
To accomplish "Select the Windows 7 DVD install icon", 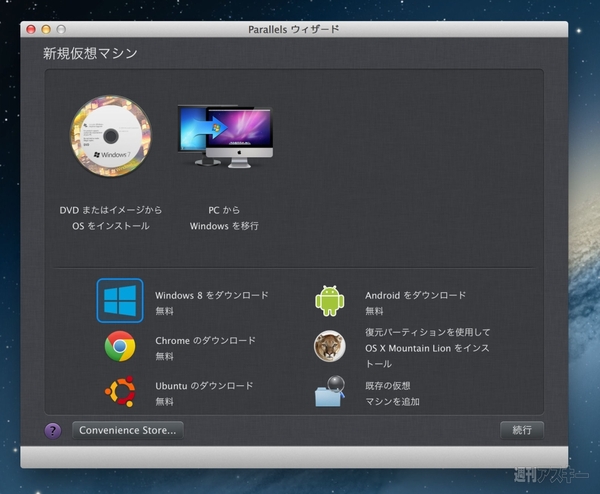I will click(111, 136).
